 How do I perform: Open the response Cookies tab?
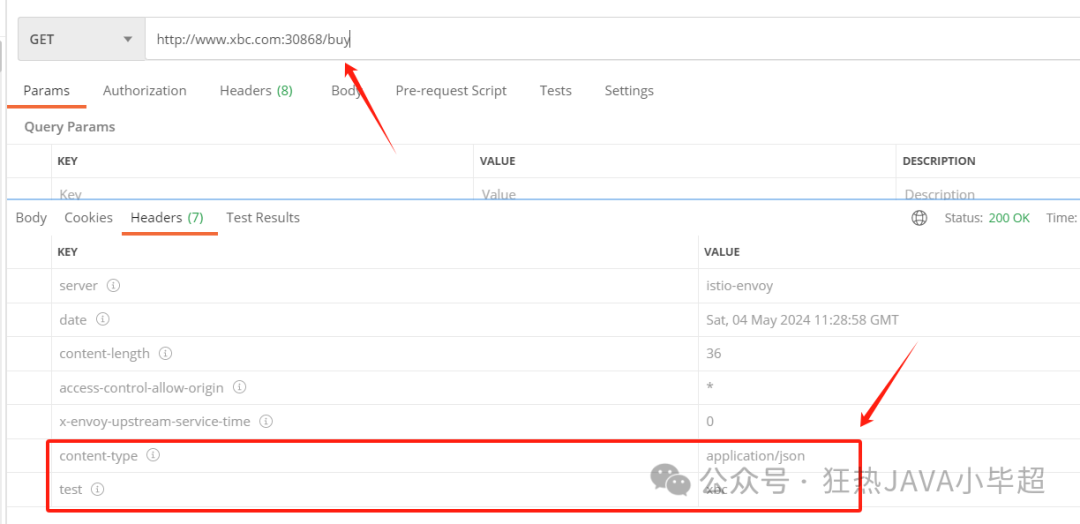tap(88, 218)
